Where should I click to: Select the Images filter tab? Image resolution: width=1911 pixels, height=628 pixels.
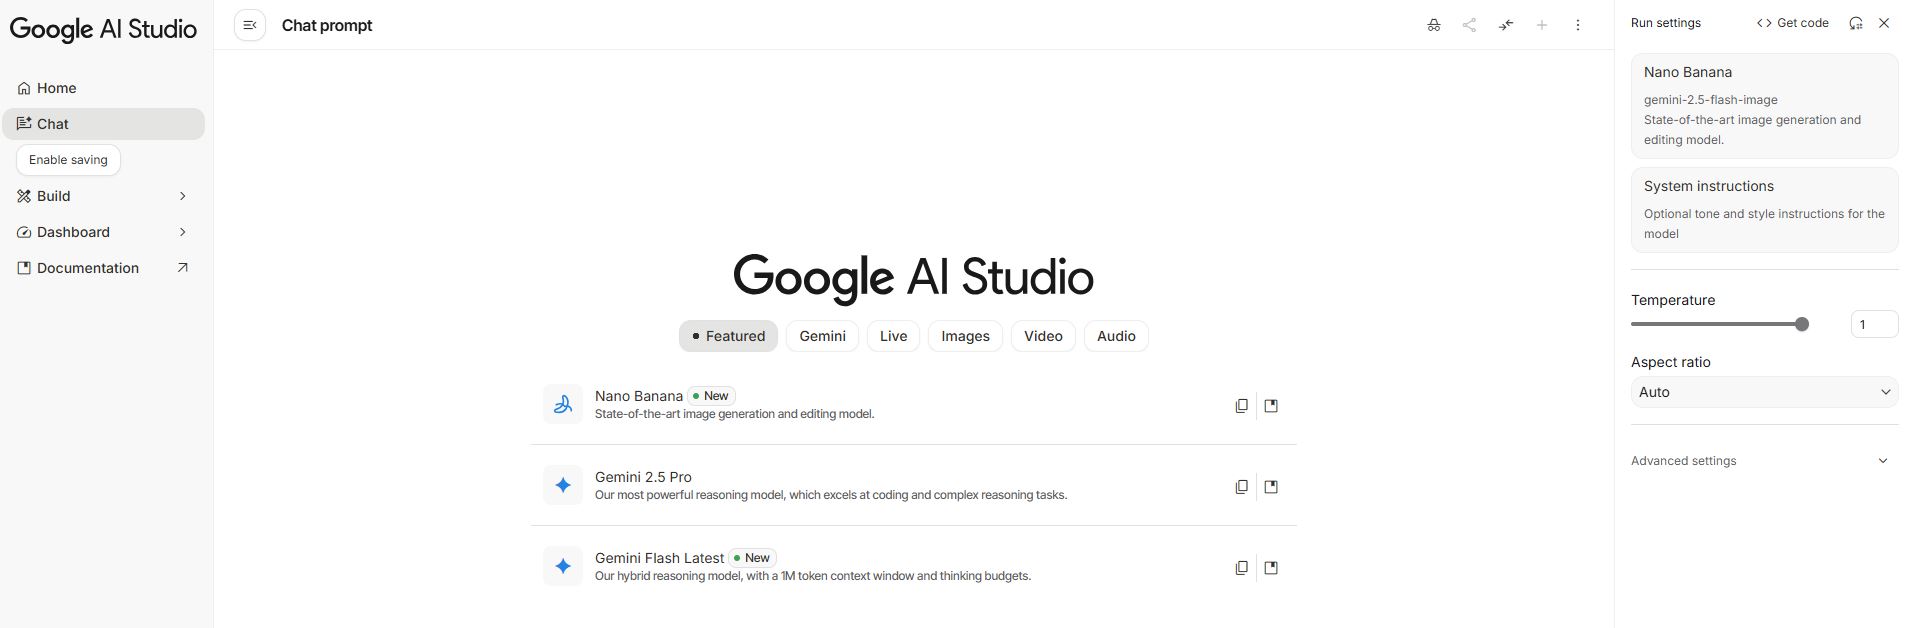pos(965,336)
